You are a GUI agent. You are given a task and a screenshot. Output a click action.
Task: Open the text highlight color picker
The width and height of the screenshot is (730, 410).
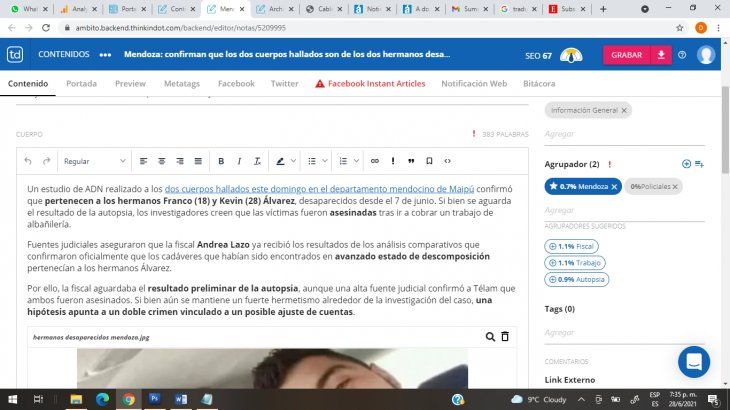tap(285, 161)
